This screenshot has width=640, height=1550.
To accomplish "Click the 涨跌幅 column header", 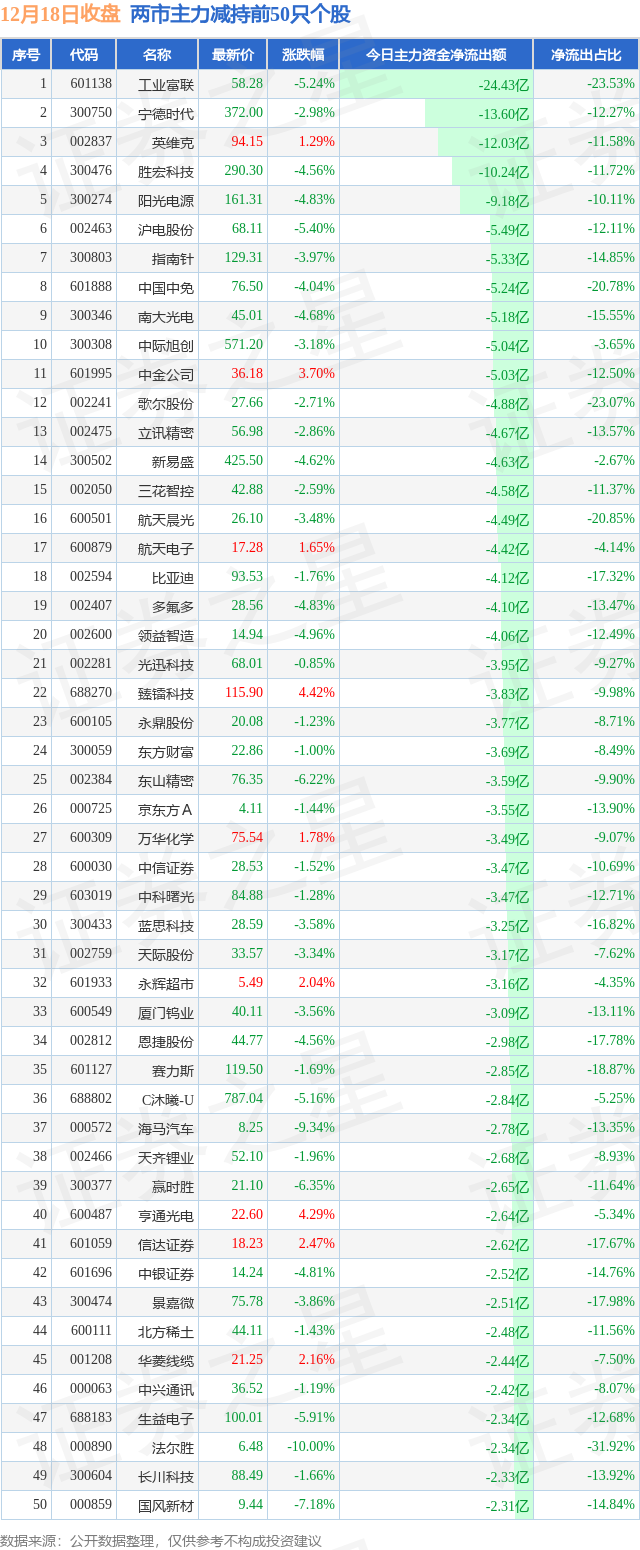I will pos(304,55).
